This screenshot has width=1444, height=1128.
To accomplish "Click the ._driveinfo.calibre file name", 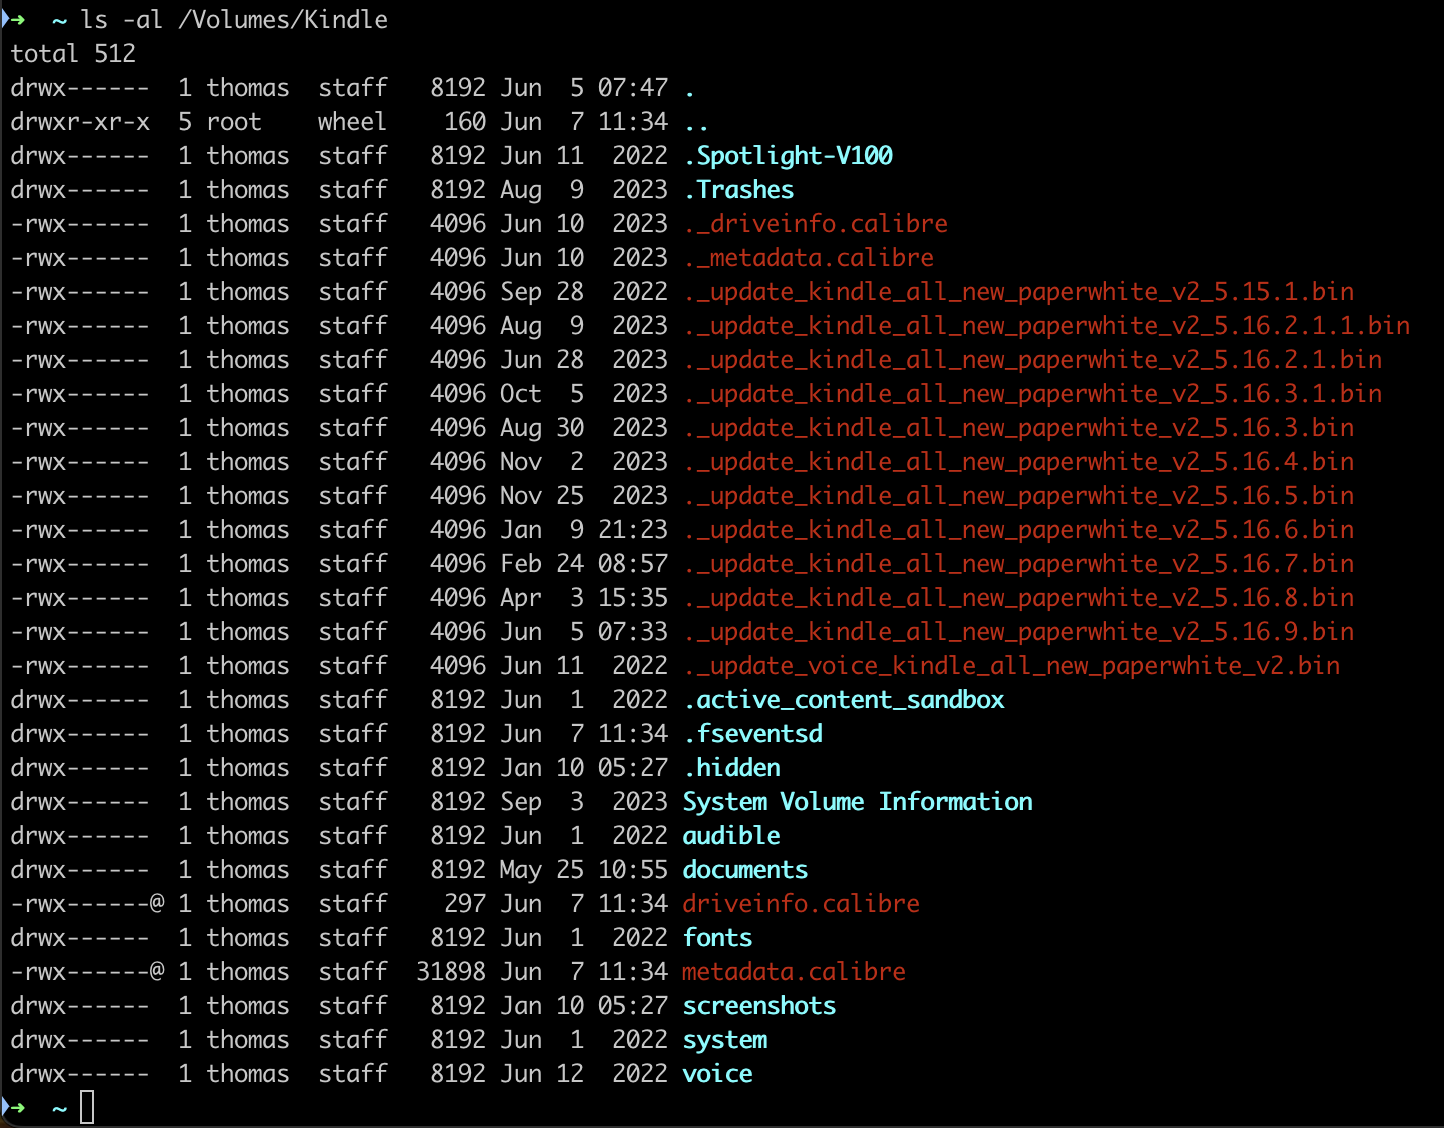I will point(816,224).
